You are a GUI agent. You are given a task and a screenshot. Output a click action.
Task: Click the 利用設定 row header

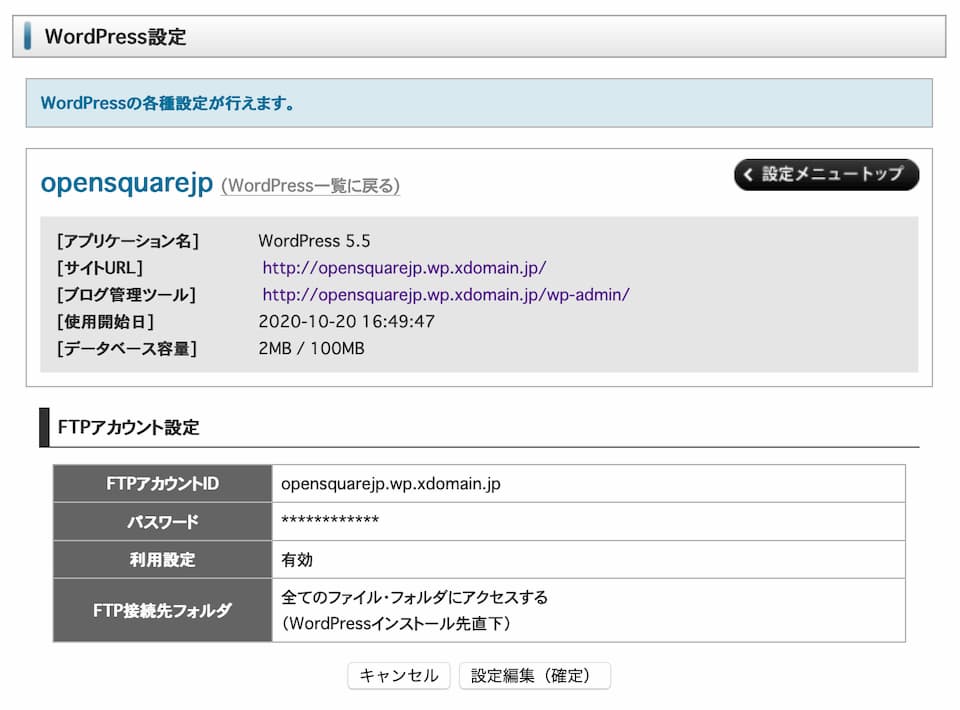[162, 560]
